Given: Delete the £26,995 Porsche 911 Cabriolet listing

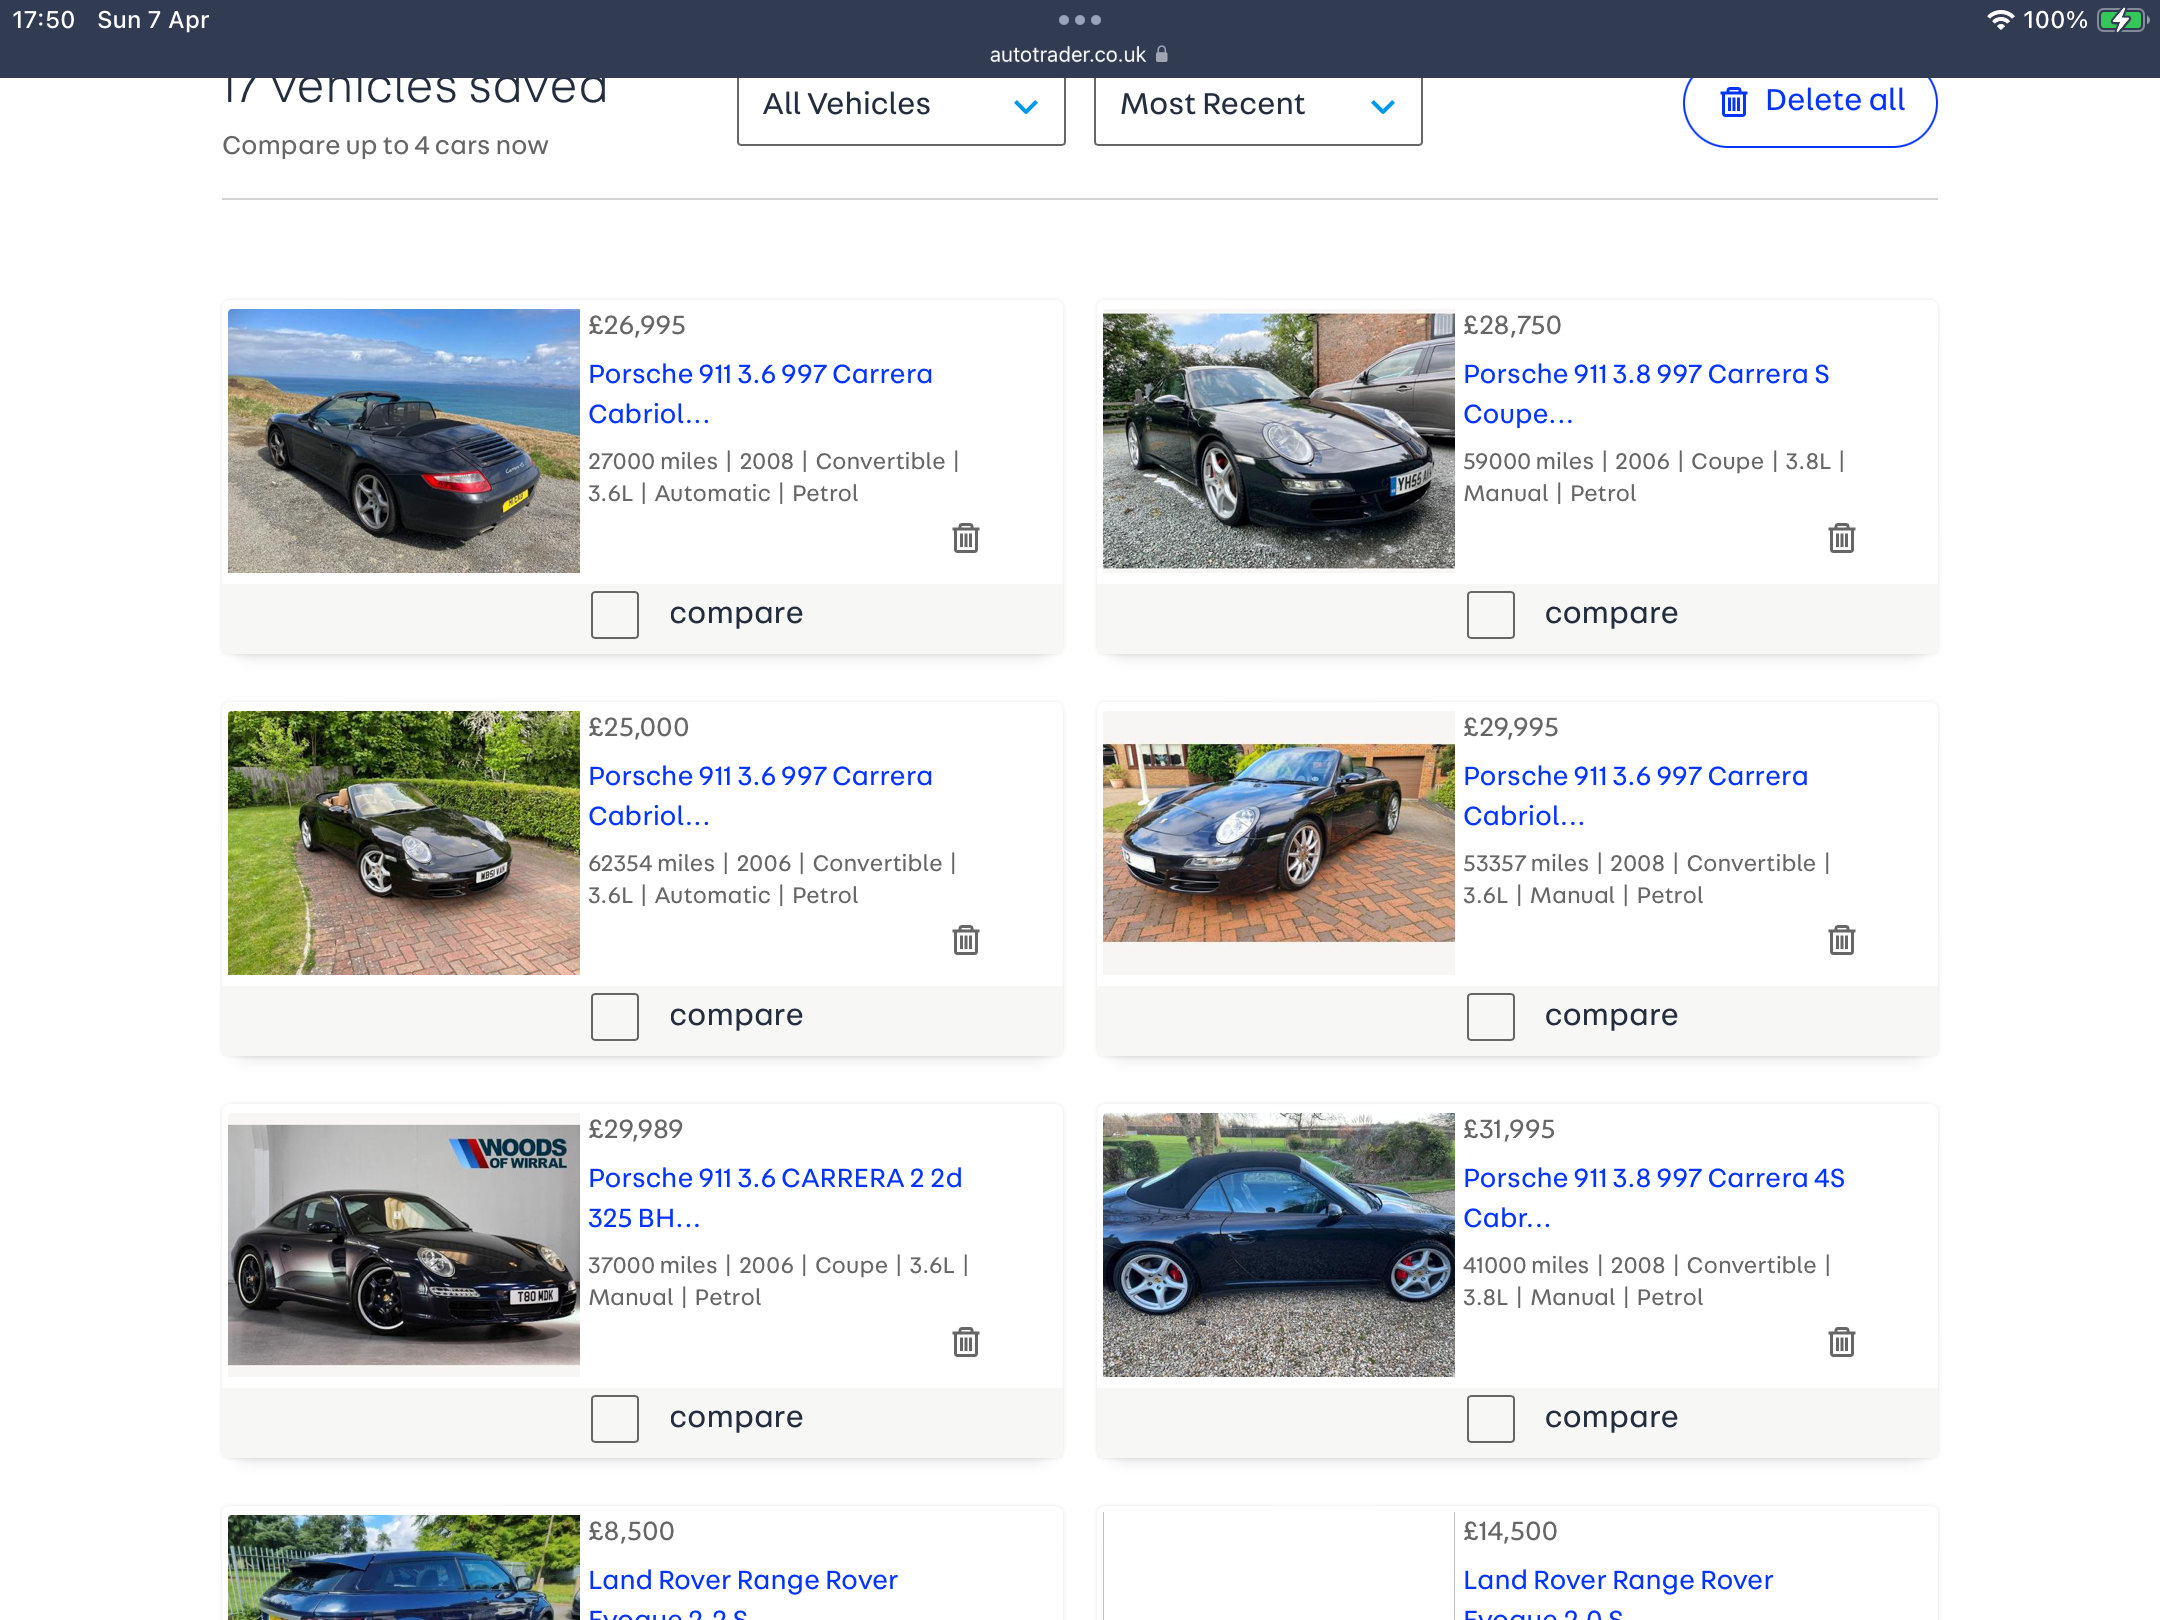Looking at the screenshot, I should tap(965, 538).
